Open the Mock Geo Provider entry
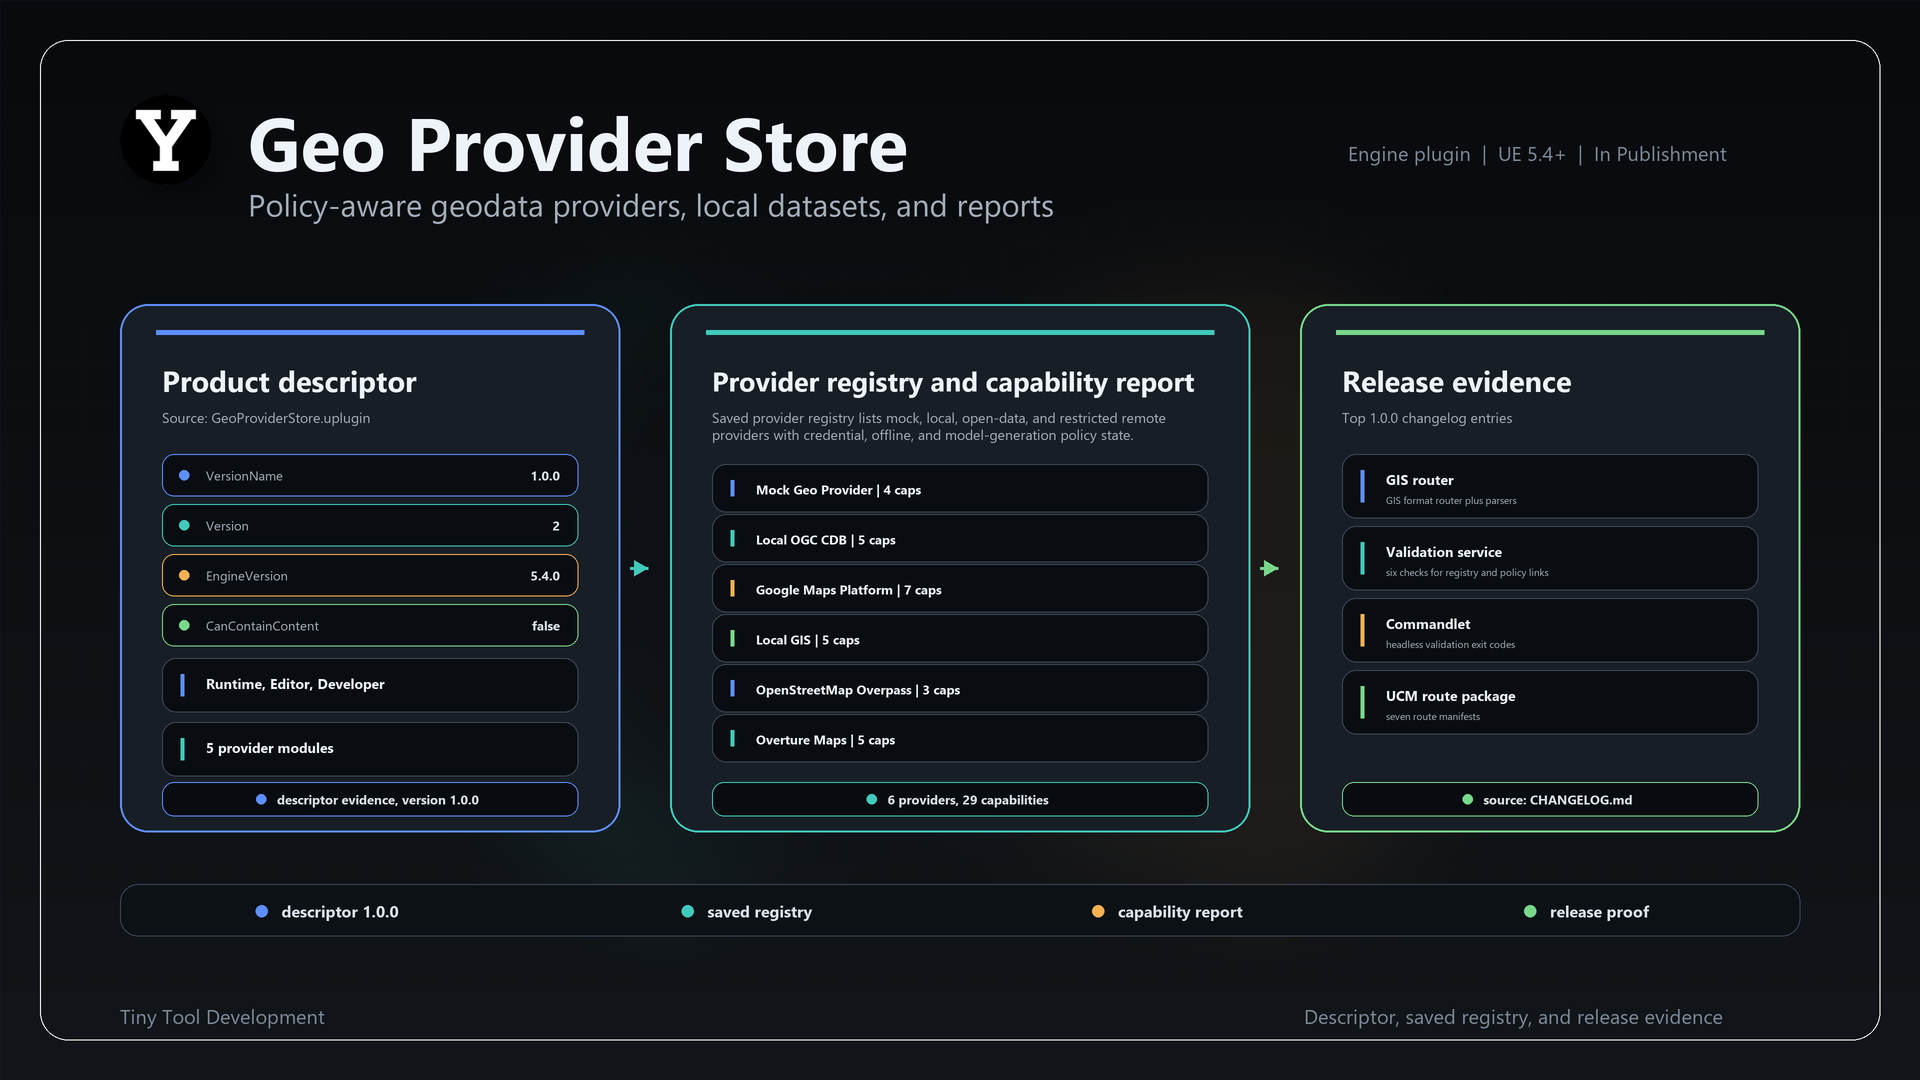This screenshot has width=1920, height=1080. coord(960,489)
